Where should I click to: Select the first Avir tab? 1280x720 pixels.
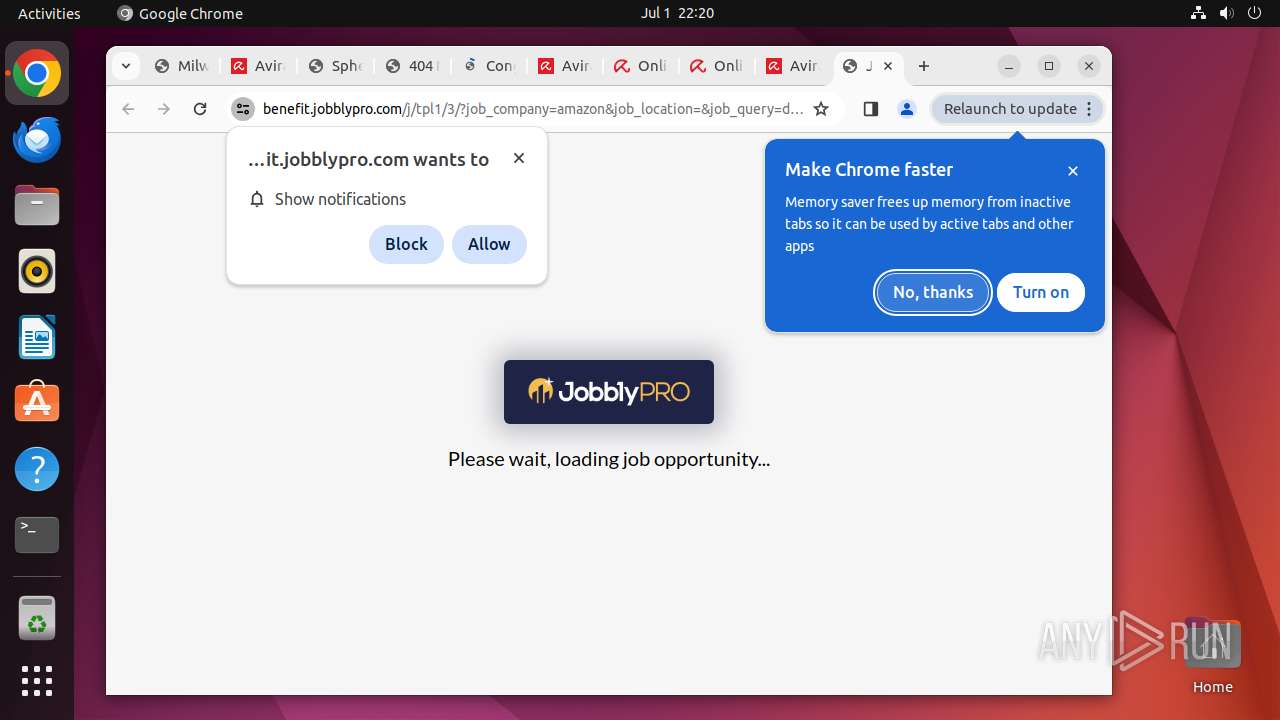coord(258,66)
